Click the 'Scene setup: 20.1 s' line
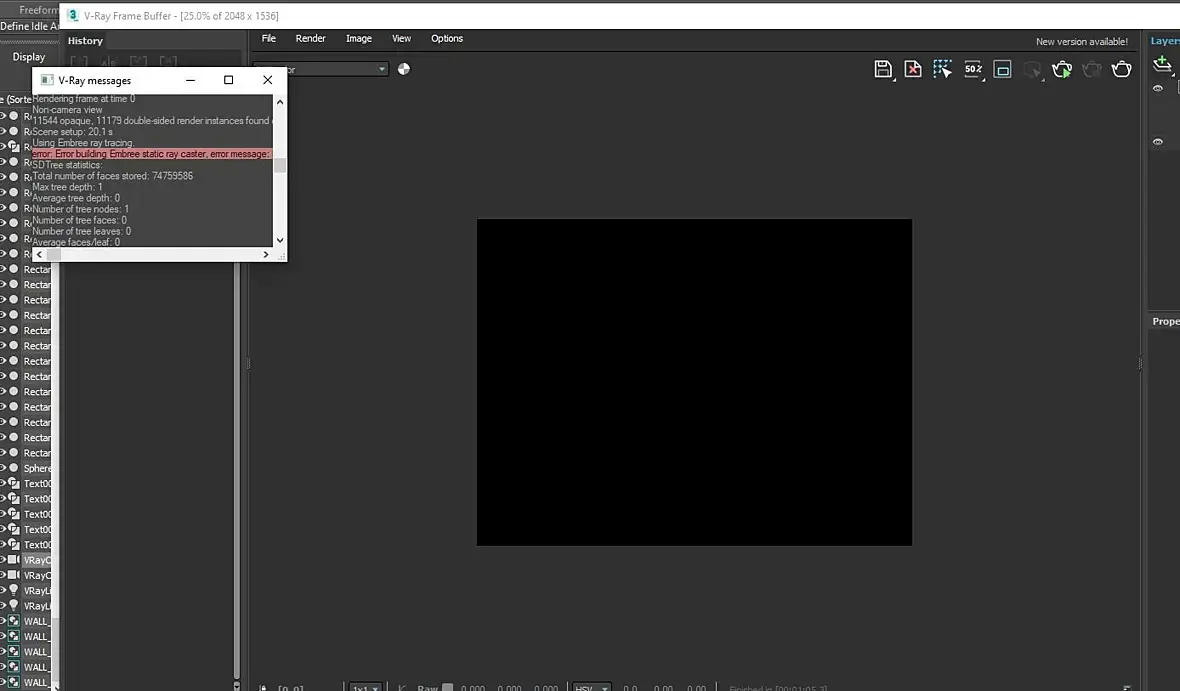 point(72,132)
